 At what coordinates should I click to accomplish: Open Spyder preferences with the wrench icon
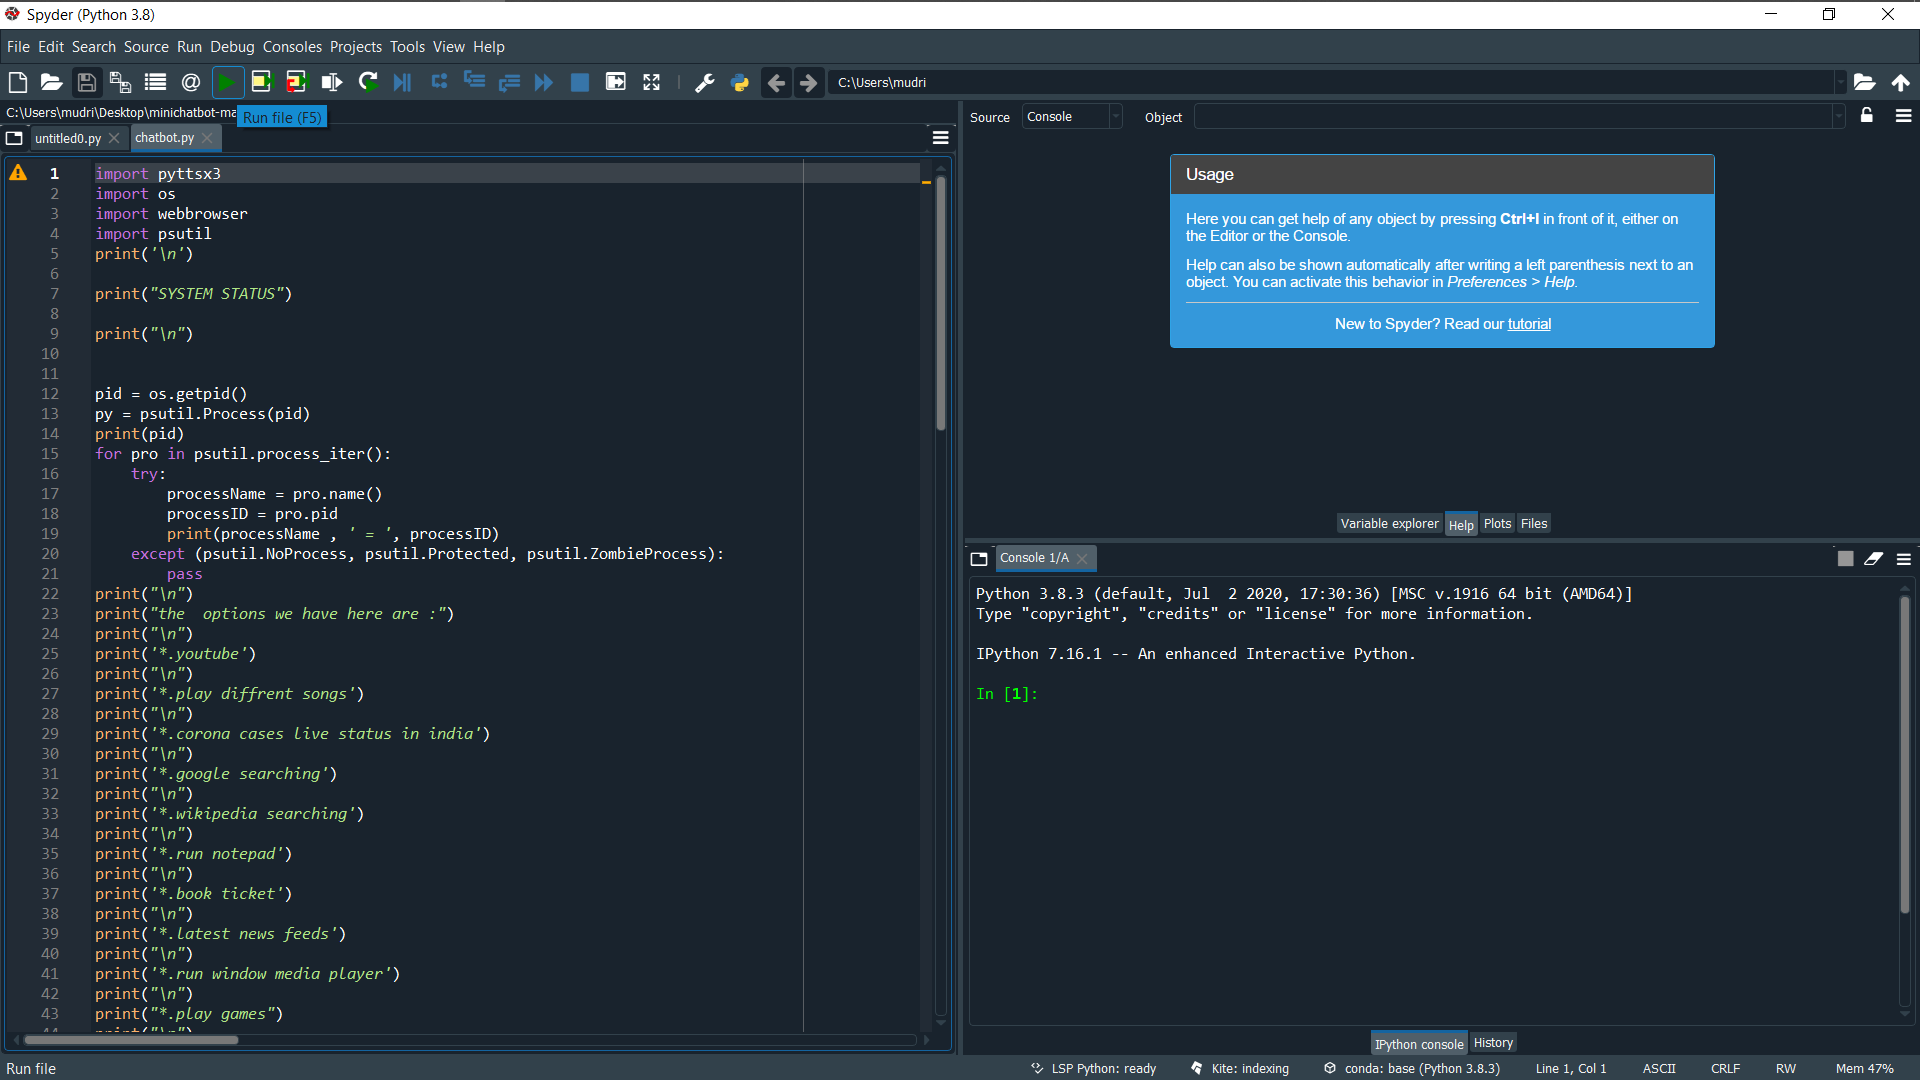point(704,82)
